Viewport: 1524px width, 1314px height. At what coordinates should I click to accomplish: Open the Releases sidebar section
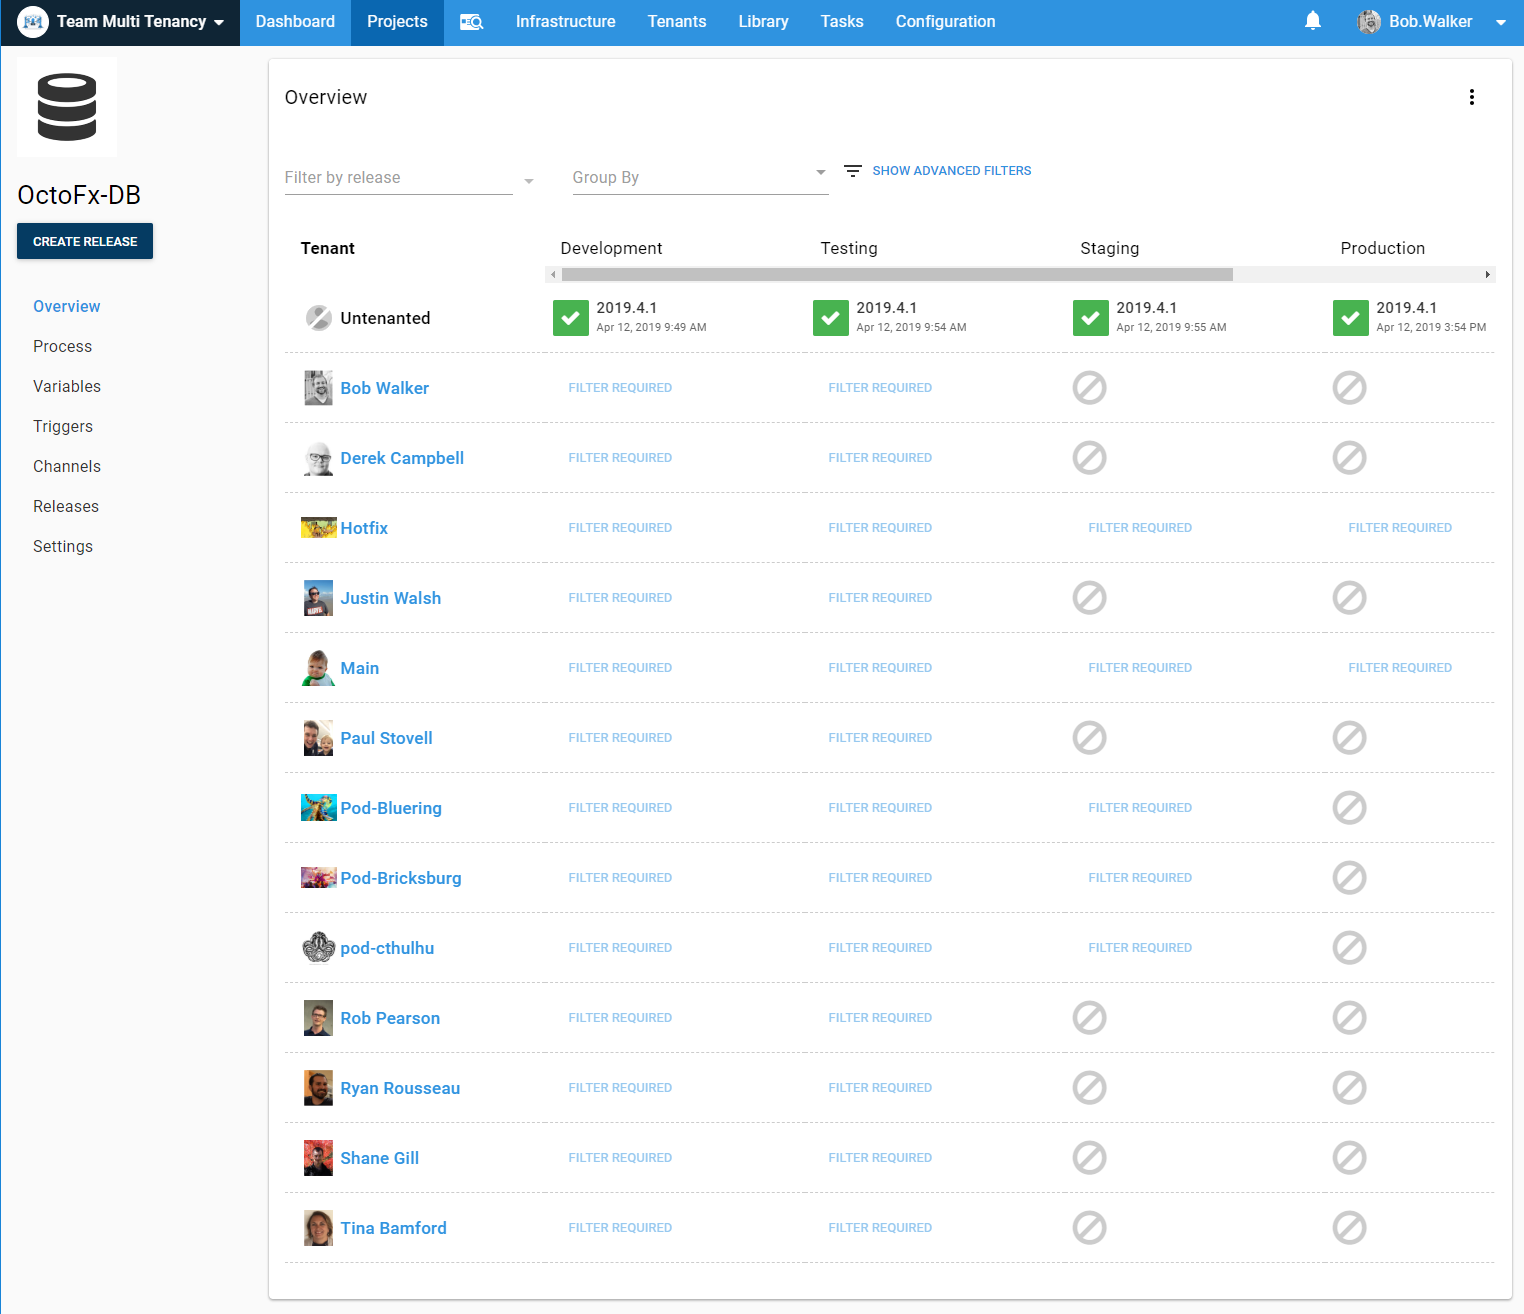66,506
